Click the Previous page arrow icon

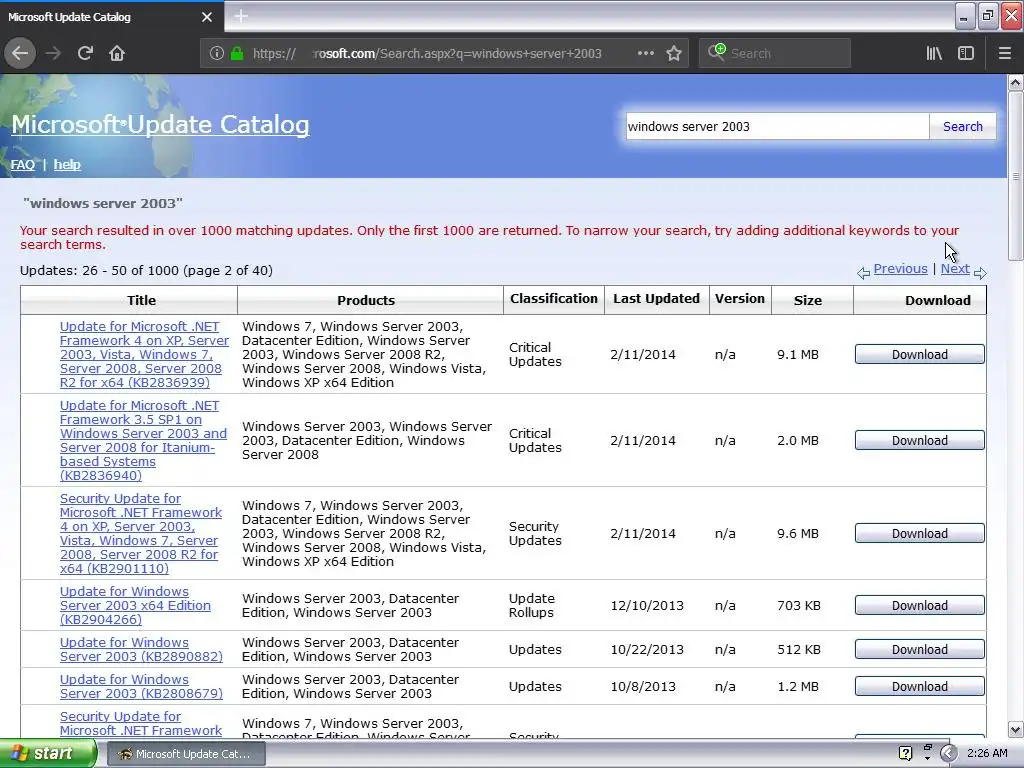[x=863, y=273]
